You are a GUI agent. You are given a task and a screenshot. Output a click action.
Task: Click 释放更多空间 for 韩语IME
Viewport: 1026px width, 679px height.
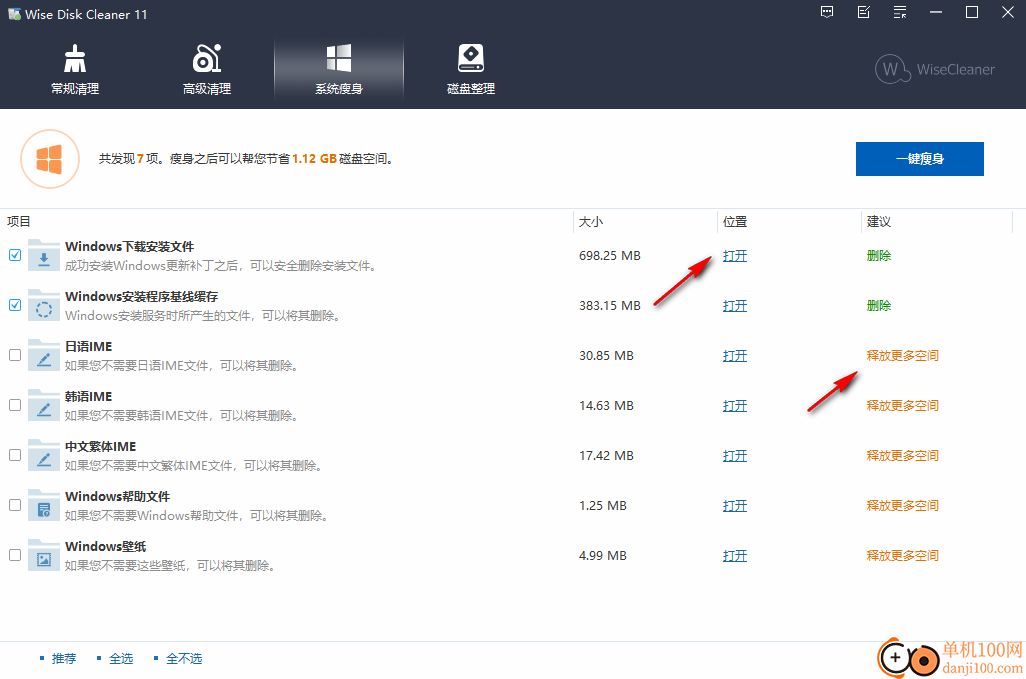tap(902, 406)
